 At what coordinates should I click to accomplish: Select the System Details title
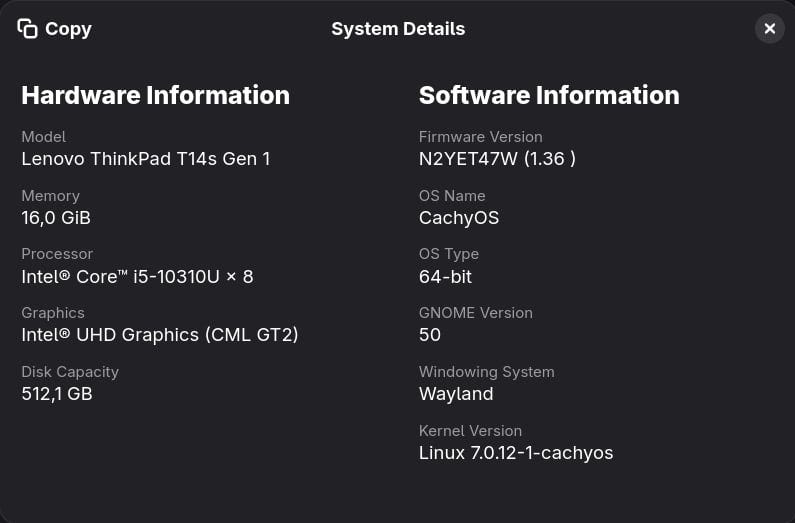[x=398, y=29]
